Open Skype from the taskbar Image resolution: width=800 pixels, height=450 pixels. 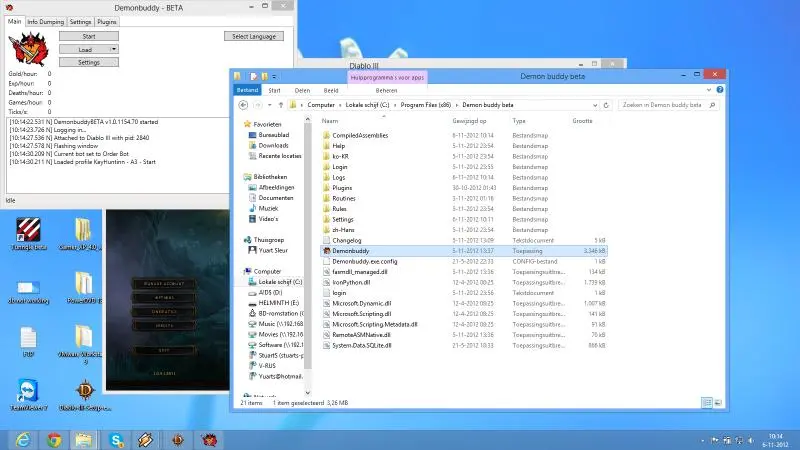pyautogui.click(x=116, y=438)
